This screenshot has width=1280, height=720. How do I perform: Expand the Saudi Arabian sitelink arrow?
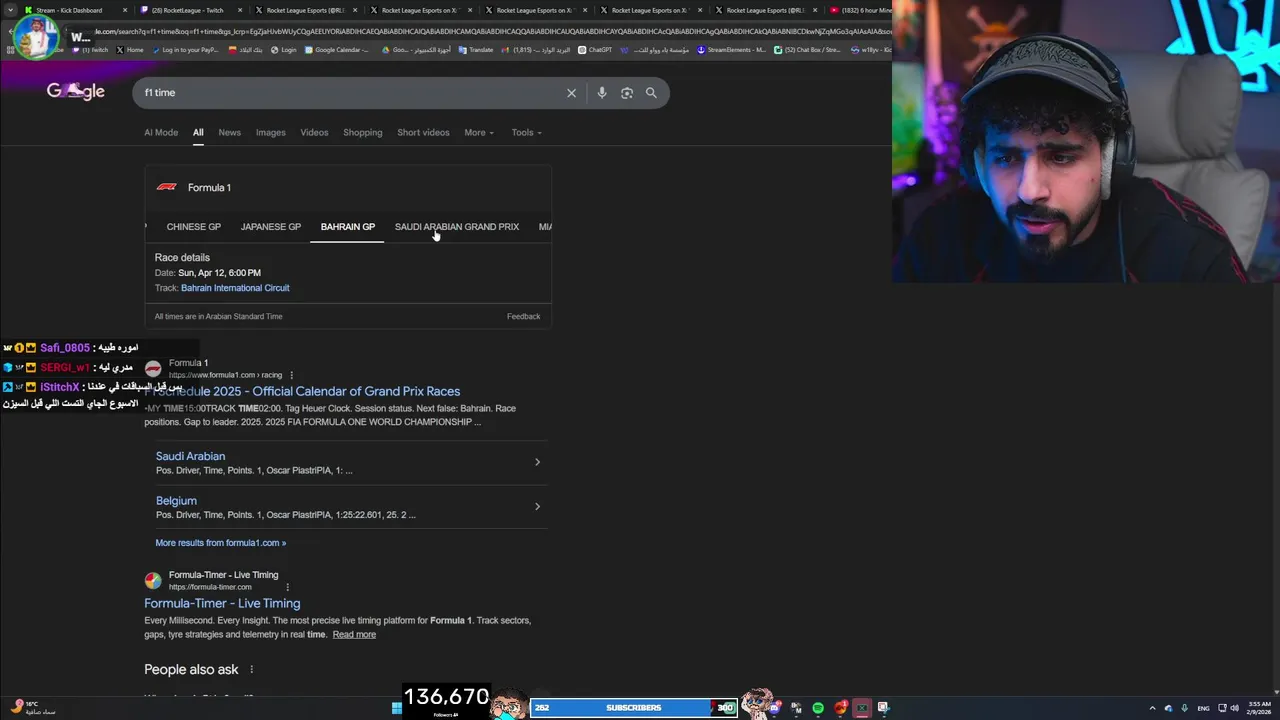coord(537,462)
